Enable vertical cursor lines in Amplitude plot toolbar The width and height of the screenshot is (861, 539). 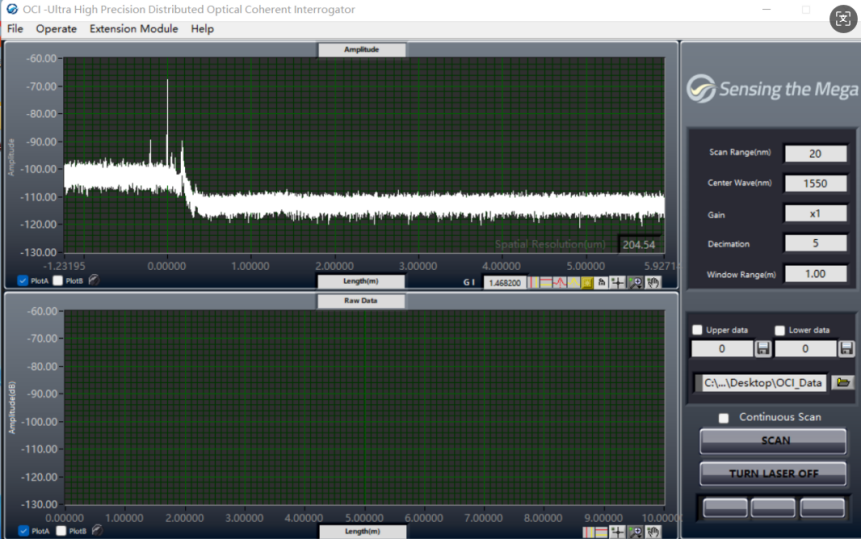click(x=535, y=283)
